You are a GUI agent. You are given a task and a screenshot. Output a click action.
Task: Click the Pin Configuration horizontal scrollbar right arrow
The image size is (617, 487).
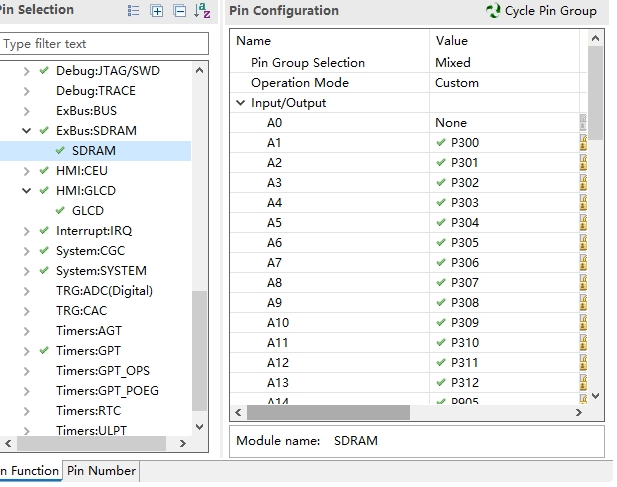(578, 412)
